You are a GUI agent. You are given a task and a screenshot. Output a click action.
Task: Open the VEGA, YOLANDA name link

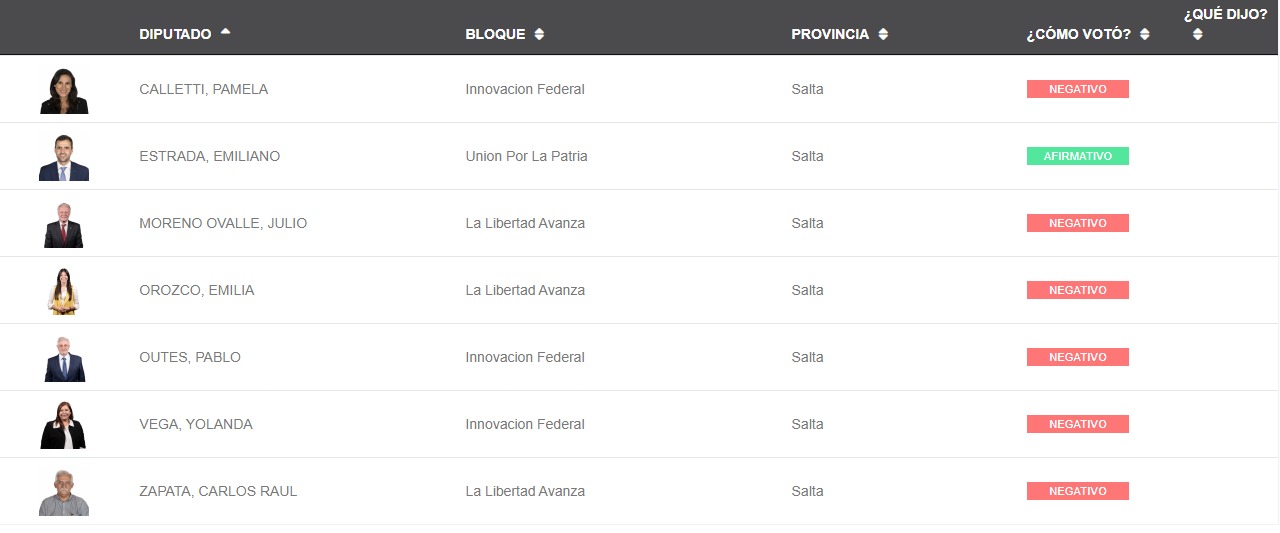coord(196,424)
